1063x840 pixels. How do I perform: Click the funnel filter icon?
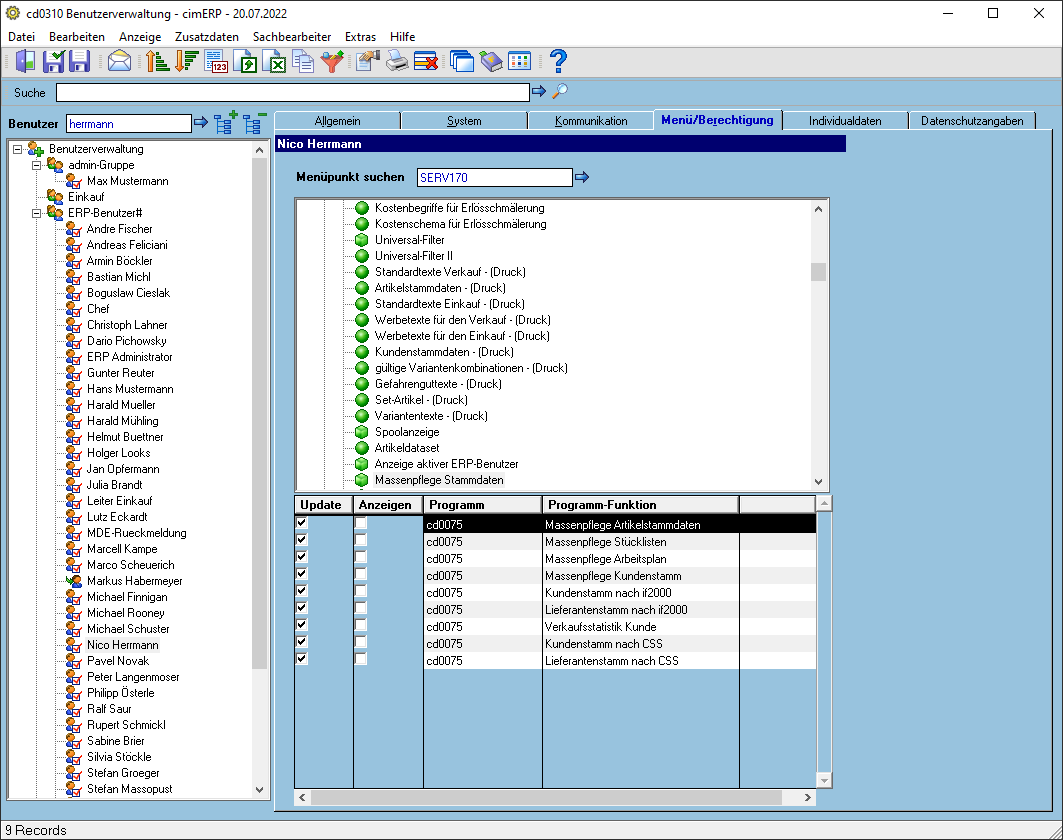(332, 62)
